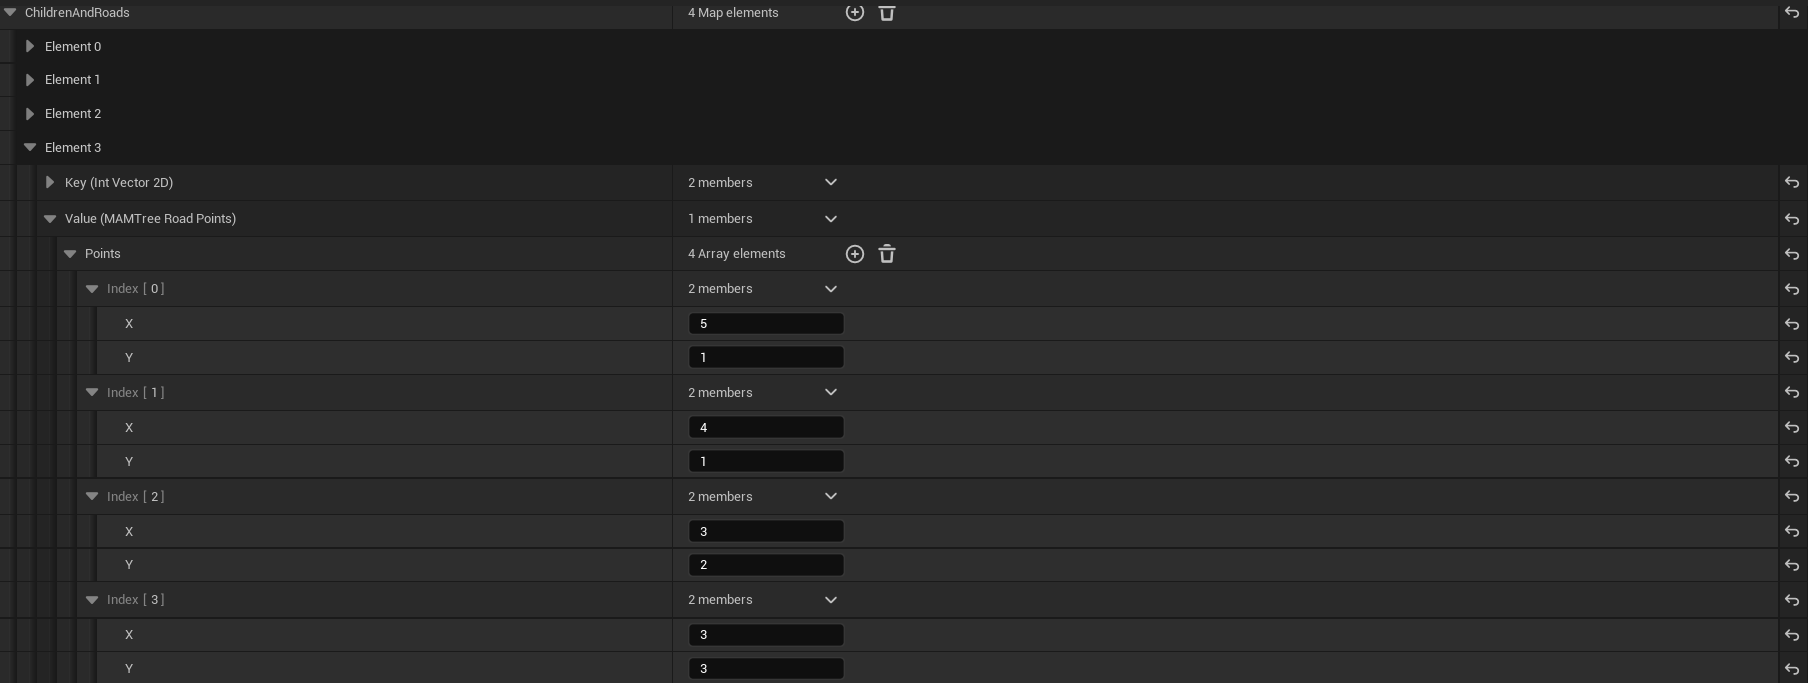Image resolution: width=1808 pixels, height=683 pixels.
Task: Remove all ChildrenAndRoads map elements
Action: pyautogui.click(x=887, y=13)
